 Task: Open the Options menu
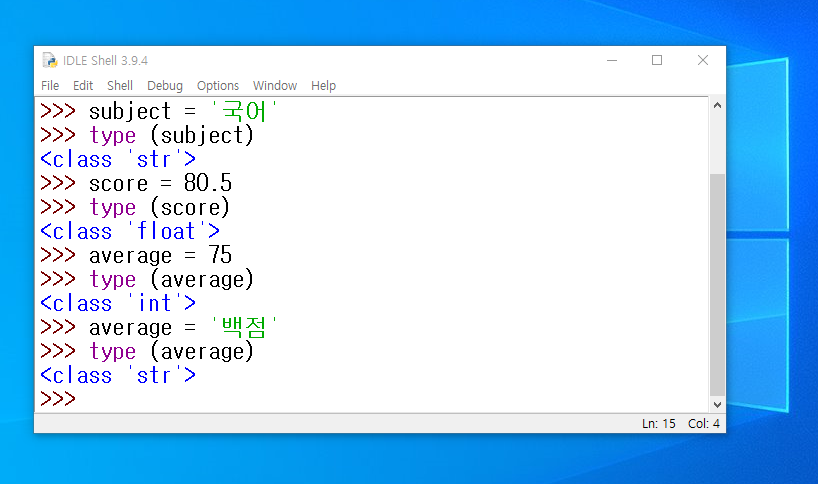click(x=218, y=86)
